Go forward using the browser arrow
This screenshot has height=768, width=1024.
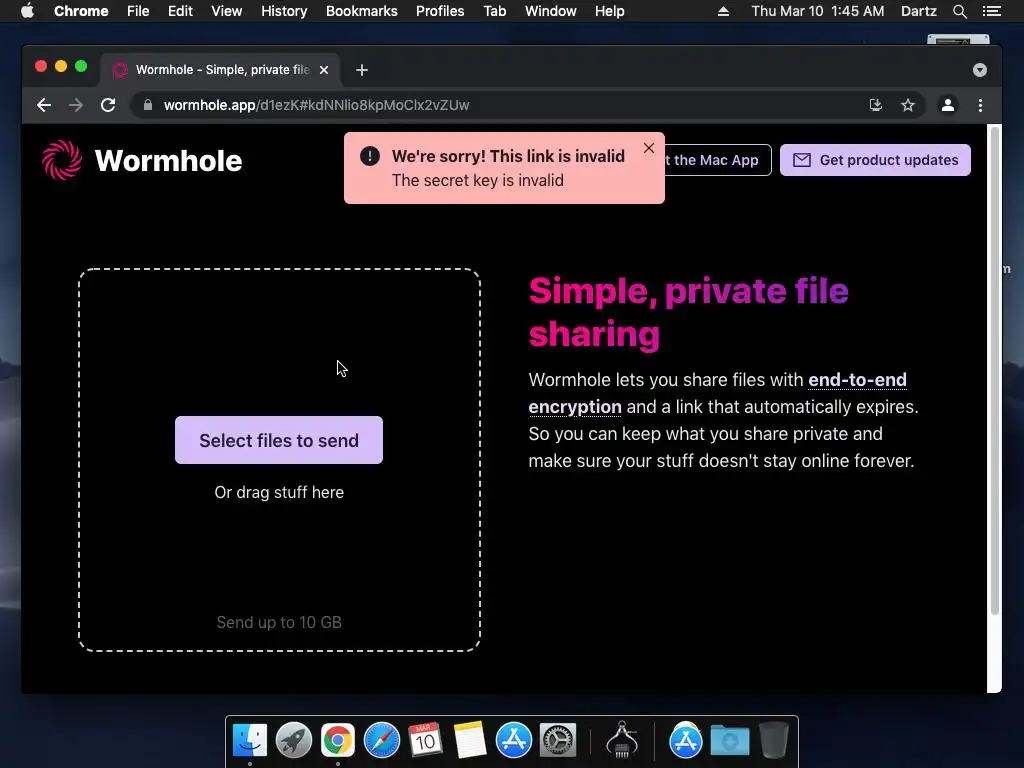pos(76,105)
